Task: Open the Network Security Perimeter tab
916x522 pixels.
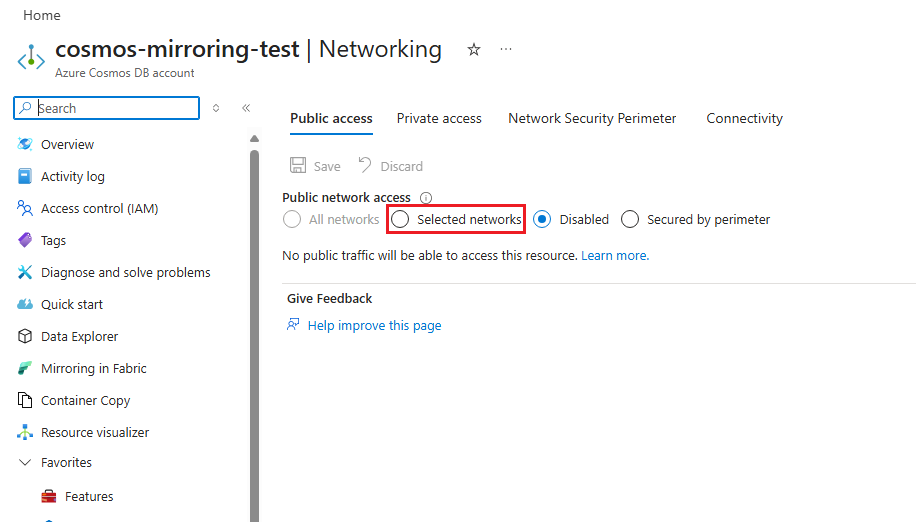Action: point(592,119)
